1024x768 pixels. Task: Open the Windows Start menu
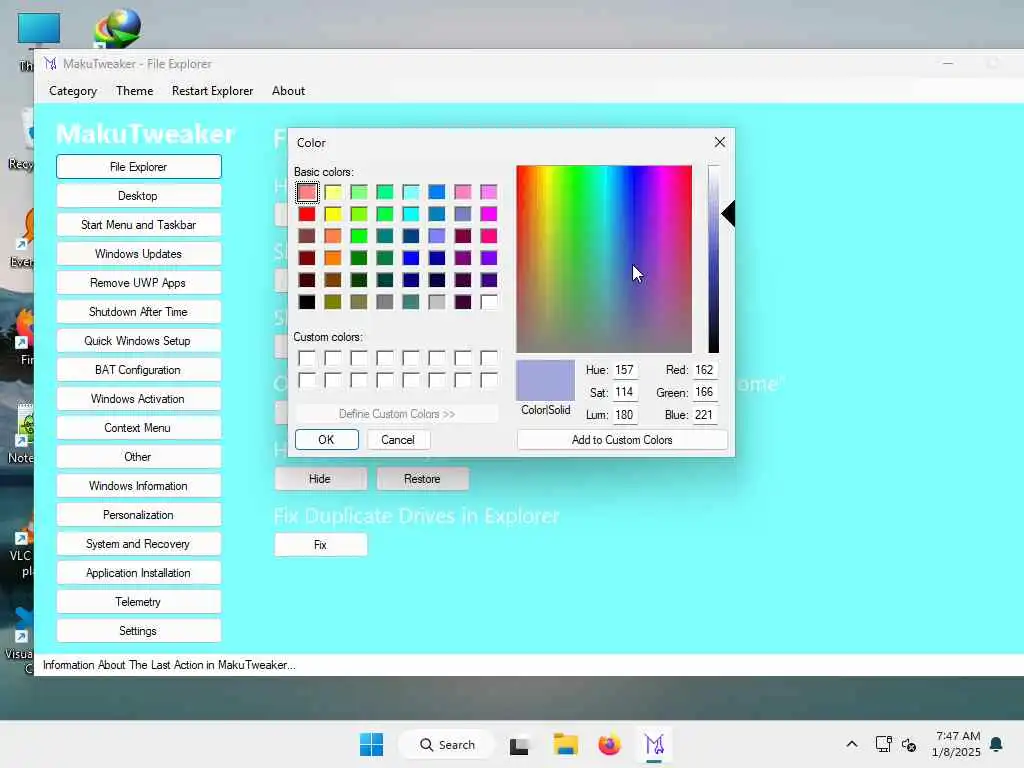point(372,744)
